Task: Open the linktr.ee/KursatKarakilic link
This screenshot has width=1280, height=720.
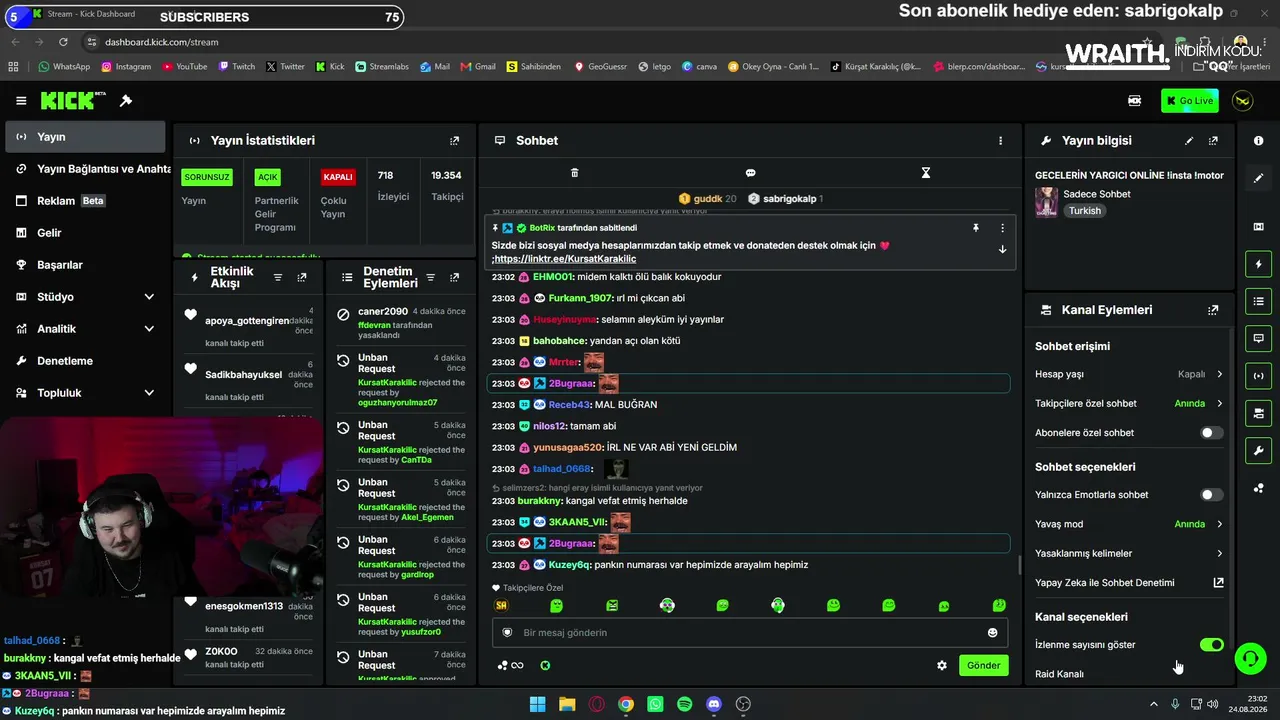Action: click(564, 259)
